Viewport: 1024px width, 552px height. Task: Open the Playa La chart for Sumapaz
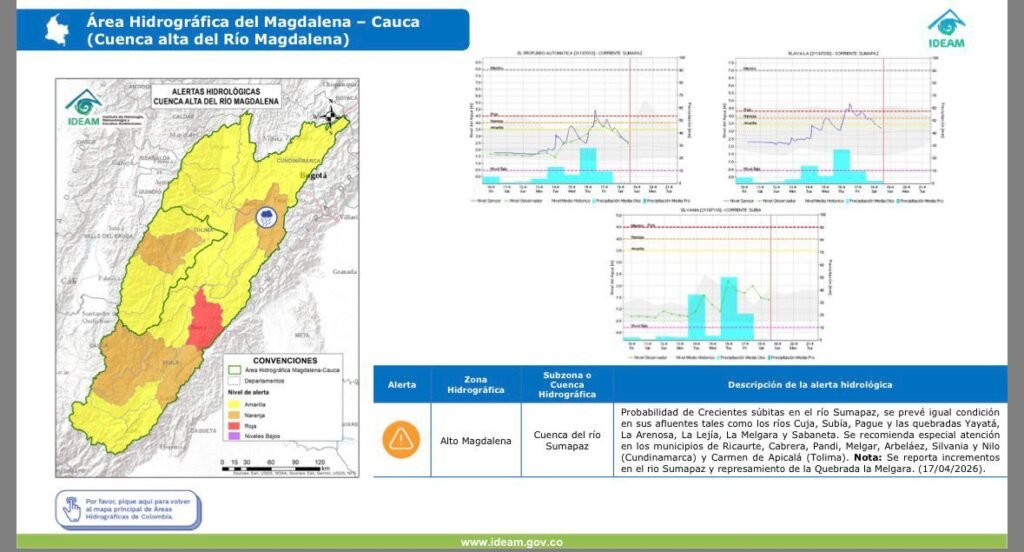coord(828,123)
